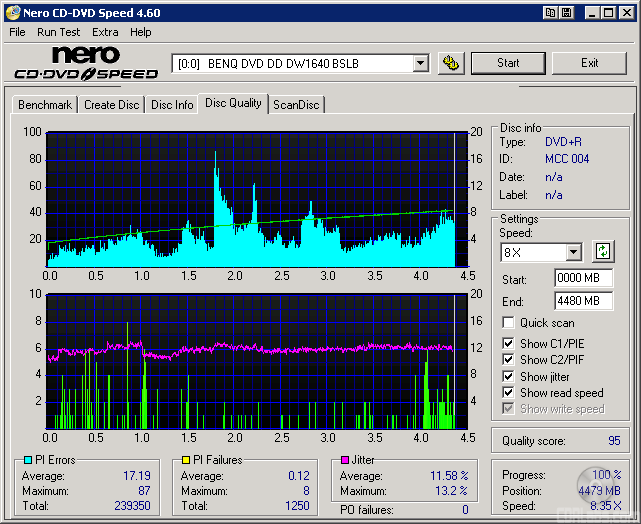The image size is (641, 524).
Task: Toggle the Show jitter checkbox
Action: point(509,377)
